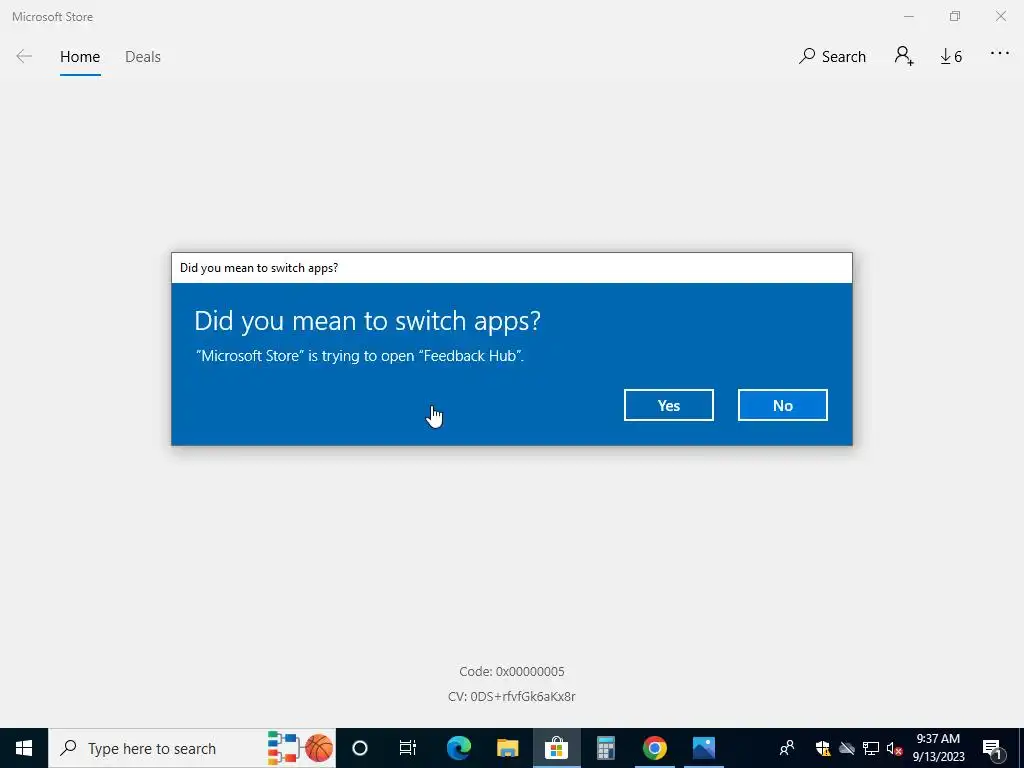
Task: Open People icon in system tray
Action: 787,748
